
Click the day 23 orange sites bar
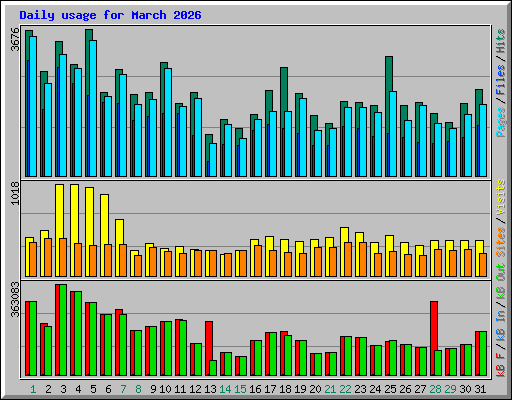click(363, 259)
